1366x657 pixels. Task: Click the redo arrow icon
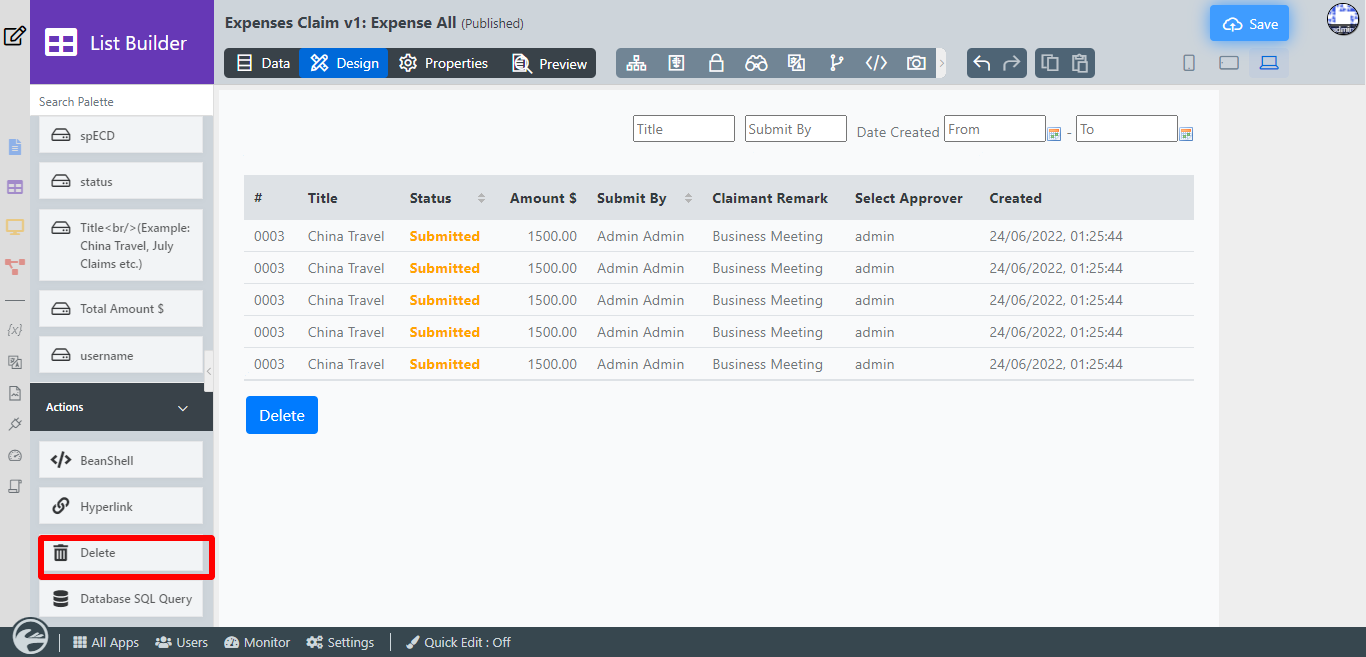1012,63
